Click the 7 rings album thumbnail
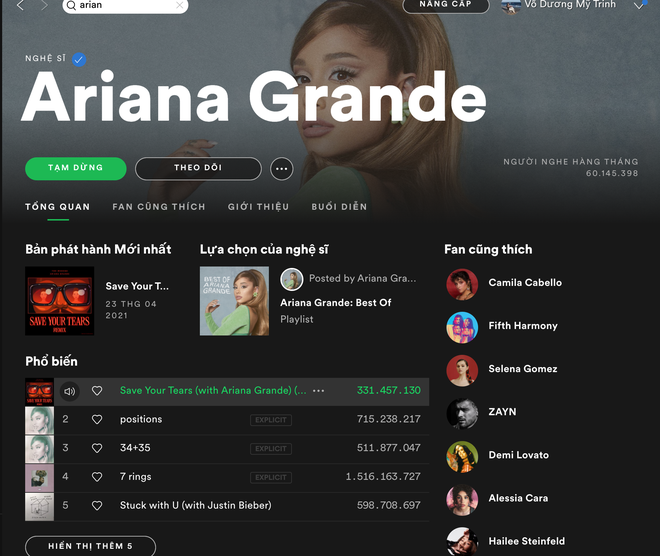This screenshot has width=660, height=556. (x=40, y=478)
